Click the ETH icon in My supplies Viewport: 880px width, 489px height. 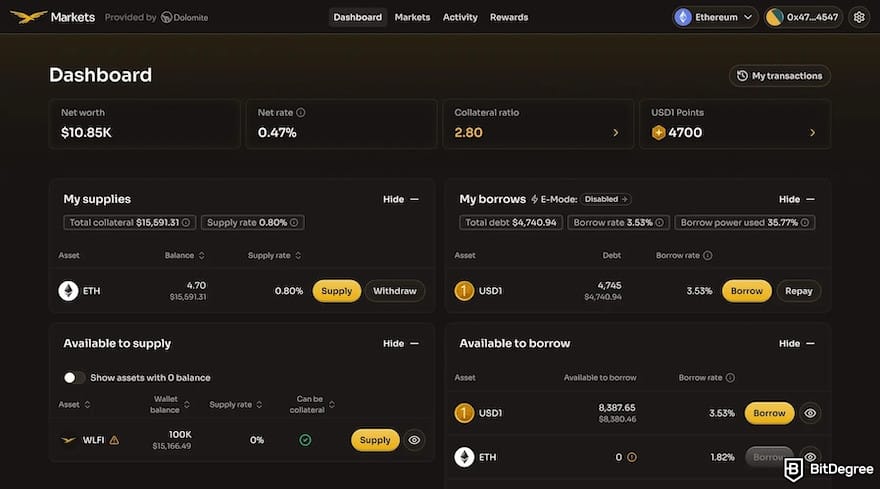[68, 291]
